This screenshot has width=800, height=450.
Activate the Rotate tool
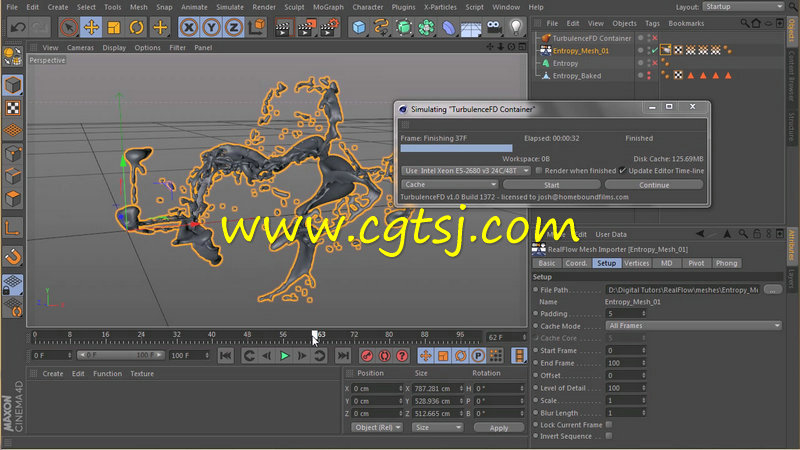[x=136, y=27]
